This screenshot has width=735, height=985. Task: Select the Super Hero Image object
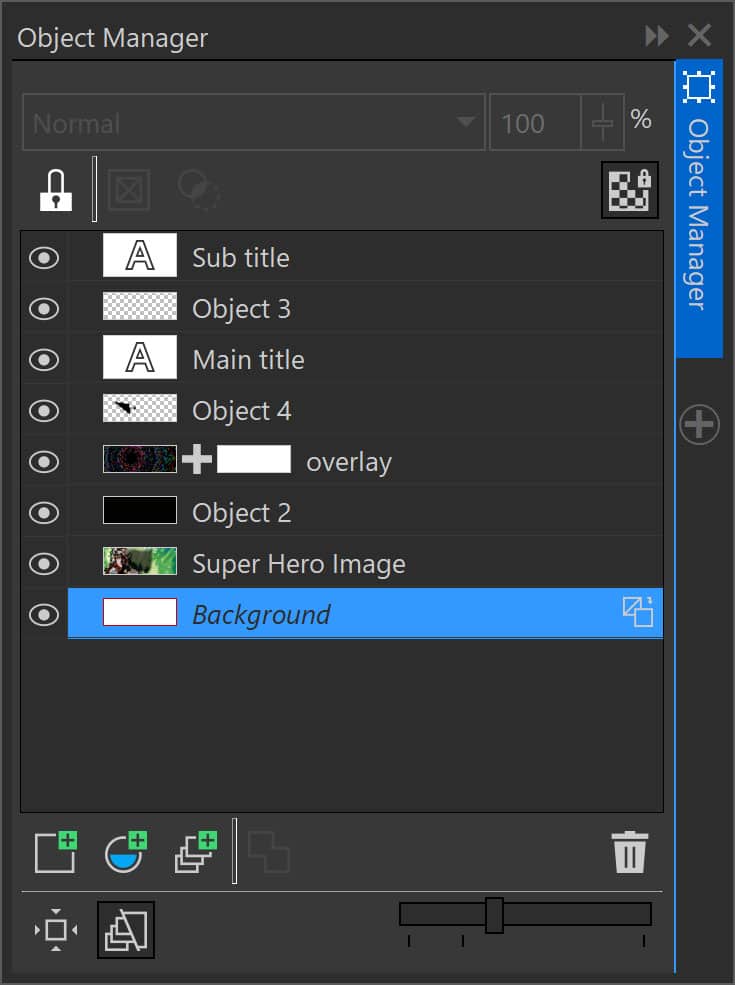pos(365,563)
